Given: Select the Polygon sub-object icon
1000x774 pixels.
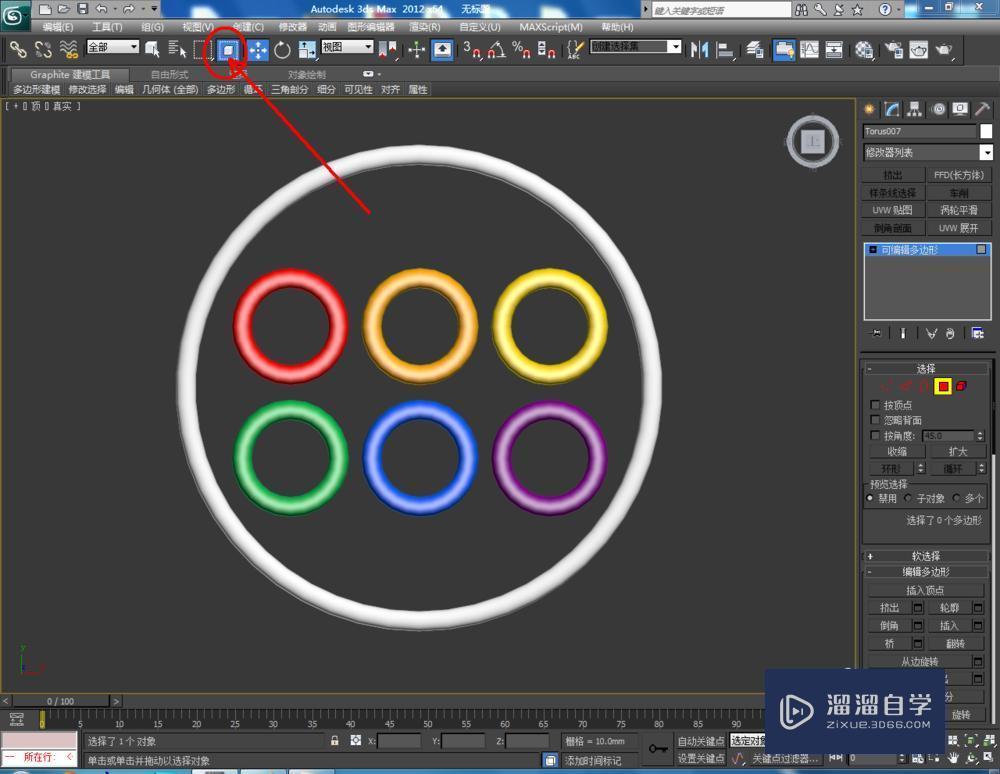Looking at the screenshot, I should tap(941, 387).
